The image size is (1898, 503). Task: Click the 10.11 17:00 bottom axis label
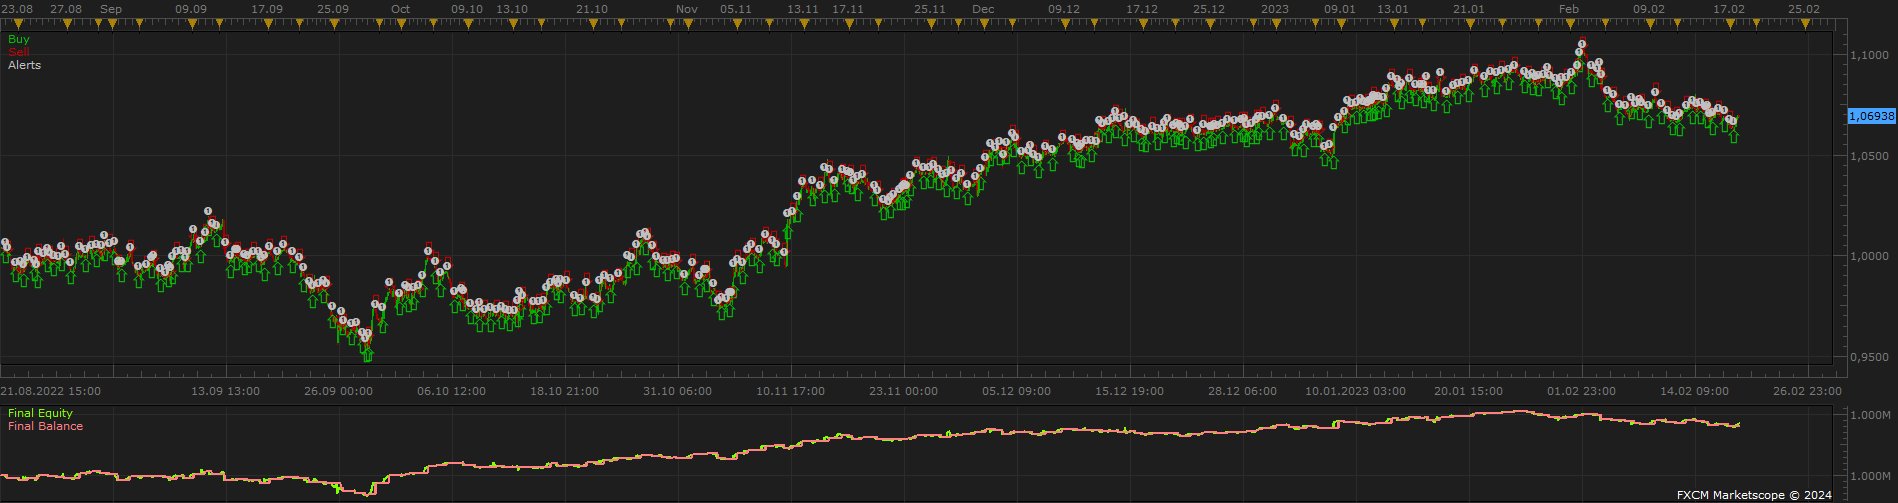(791, 391)
